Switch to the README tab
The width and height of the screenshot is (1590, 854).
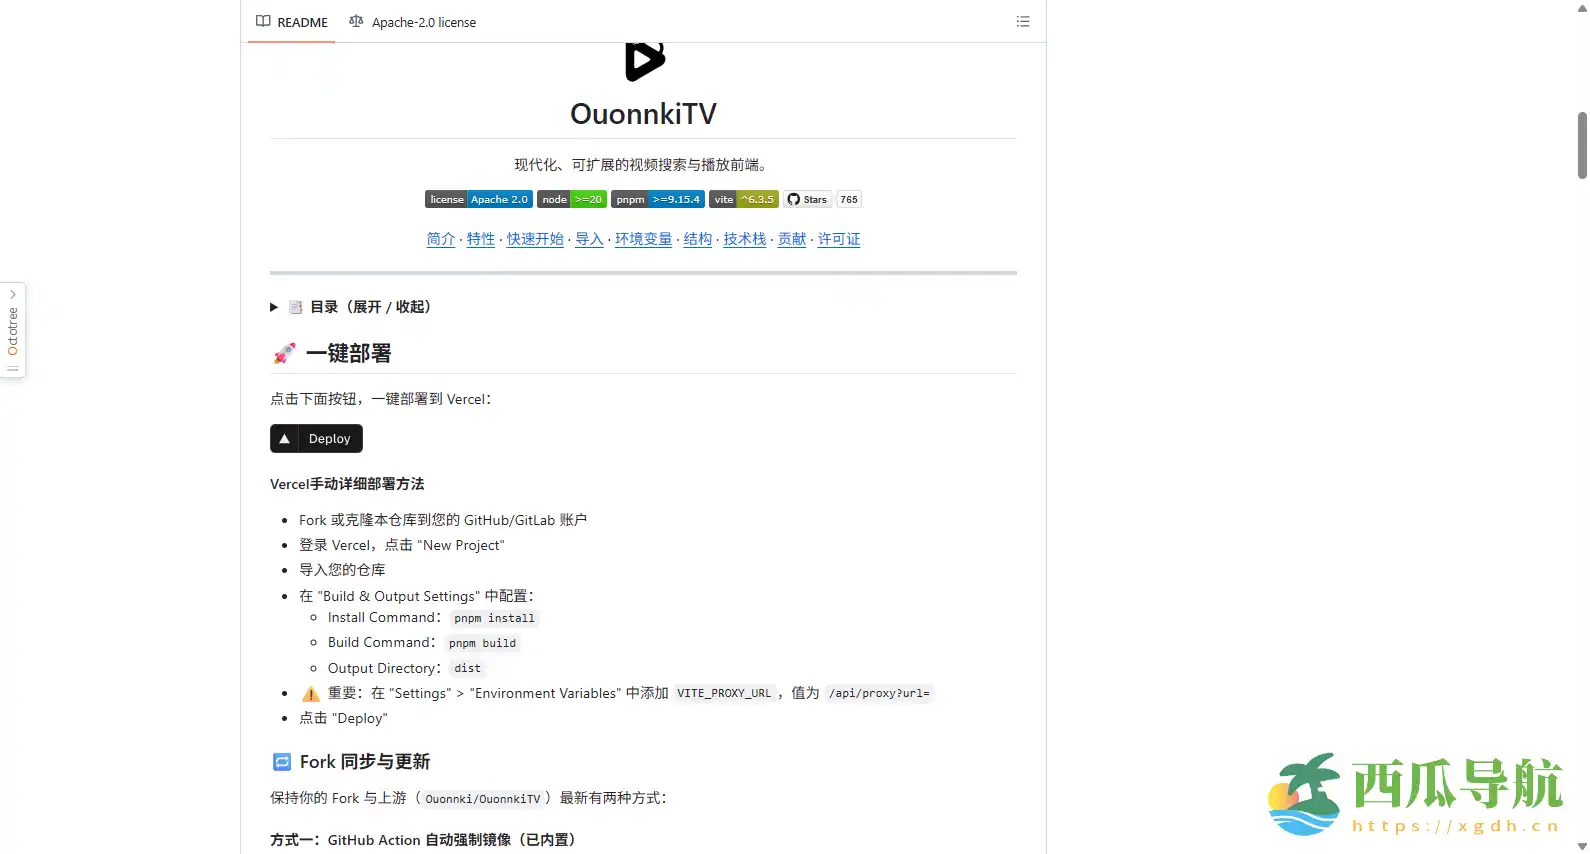click(x=292, y=22)
